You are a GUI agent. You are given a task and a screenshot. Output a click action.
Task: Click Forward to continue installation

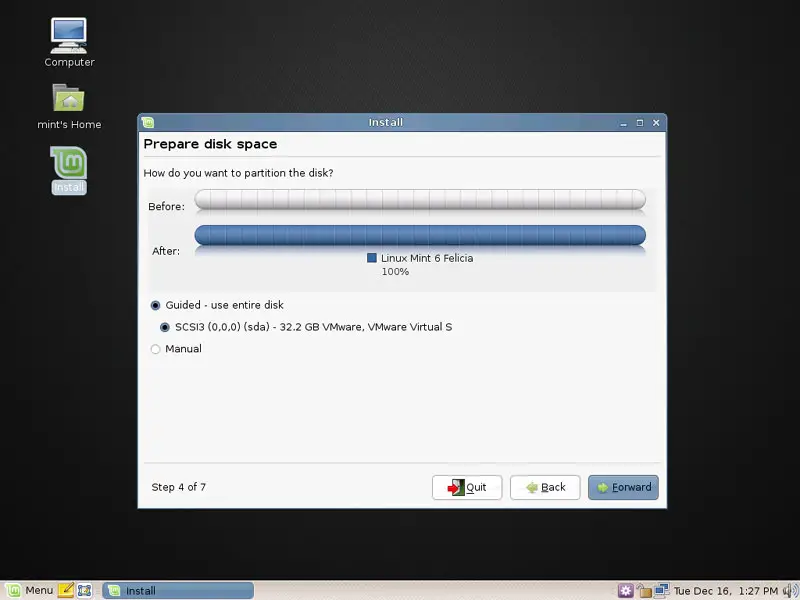(x=623, y=487)
